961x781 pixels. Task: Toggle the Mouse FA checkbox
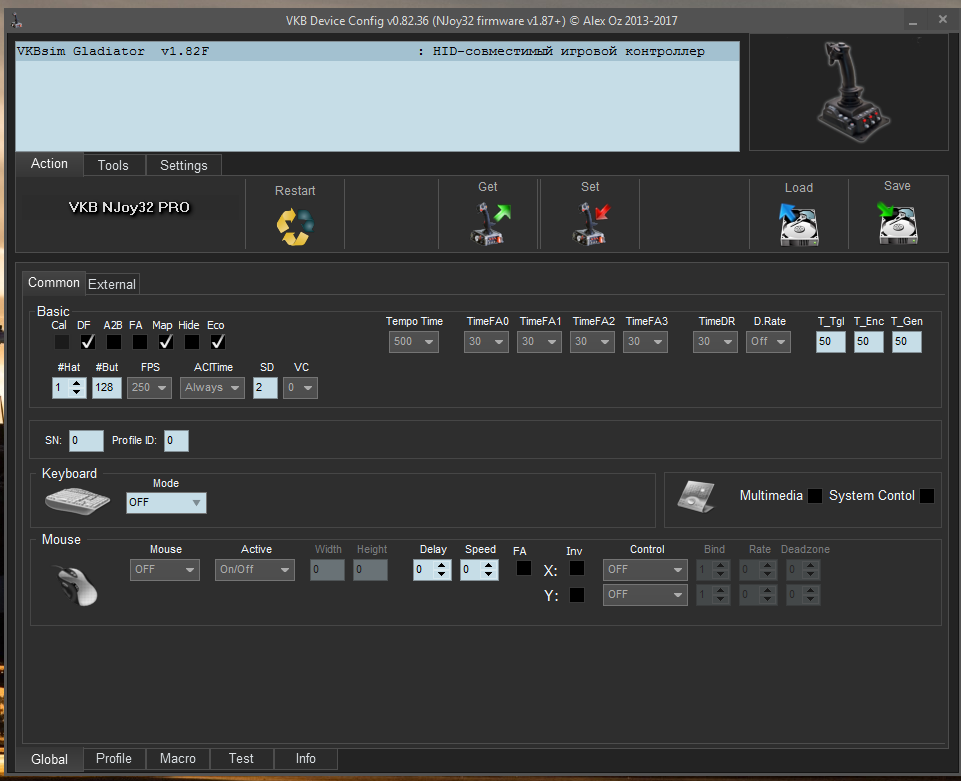click(x=523, y=568)
